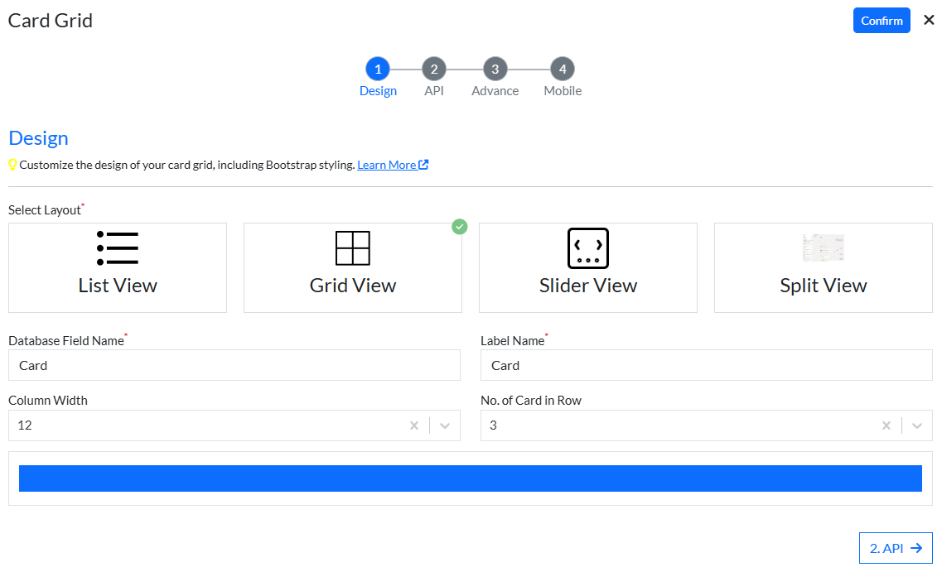
Task: Switch to step 2 API
Action: click(433, 69)
